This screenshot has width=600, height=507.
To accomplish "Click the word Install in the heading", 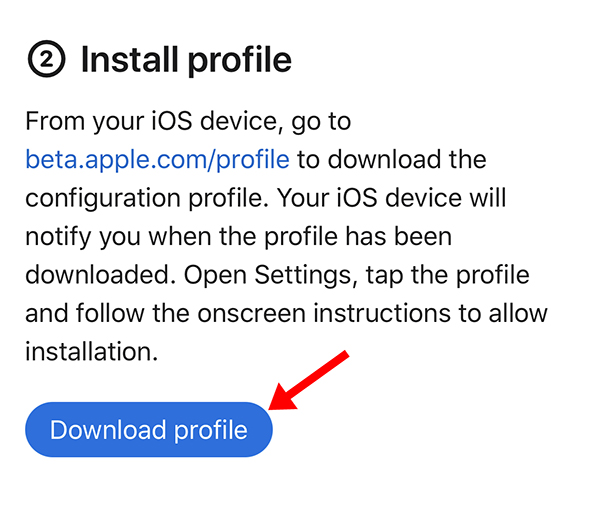I will 127,60.
